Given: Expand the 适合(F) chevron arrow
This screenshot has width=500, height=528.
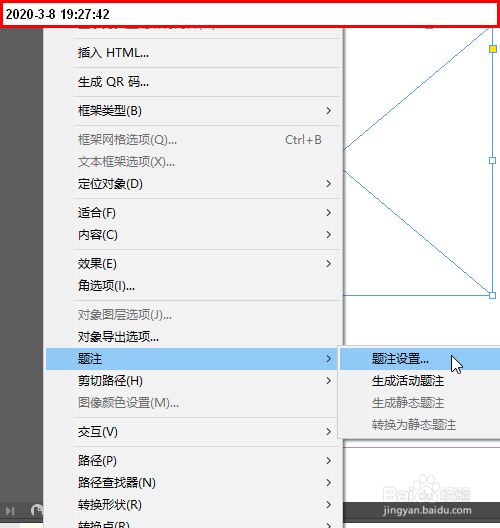Looking at the screenshot, I should pos(329,213).
